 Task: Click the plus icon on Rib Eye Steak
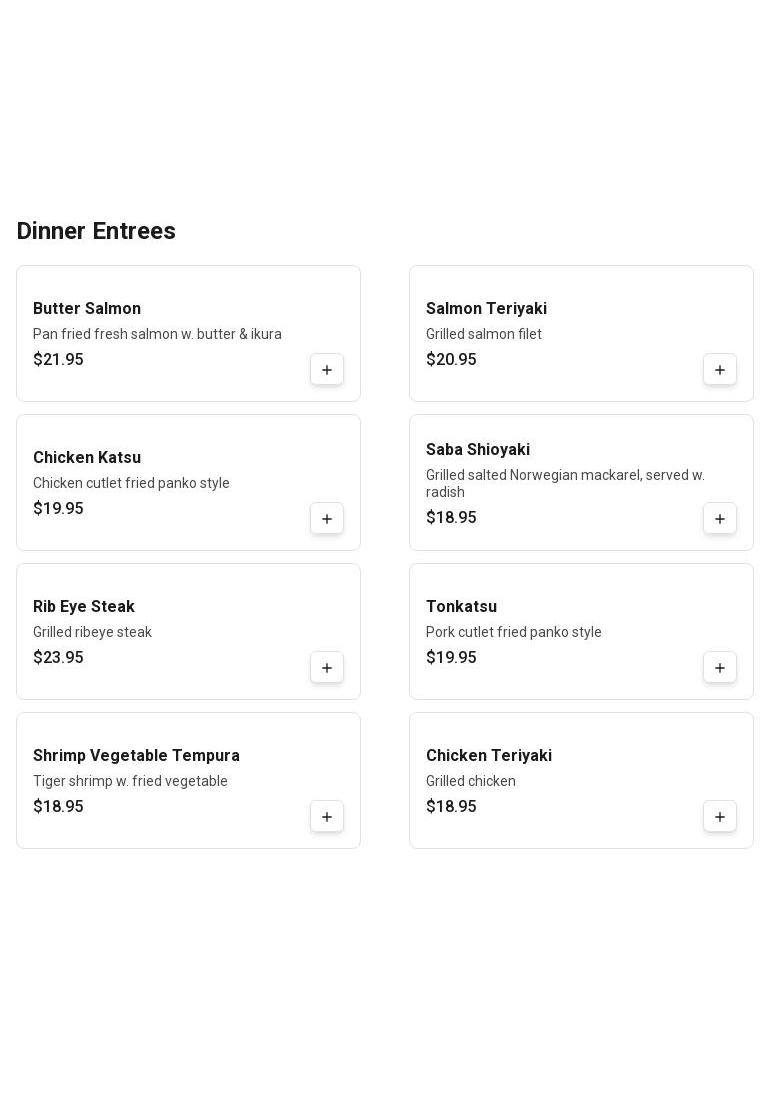click(x=327, y=668)
